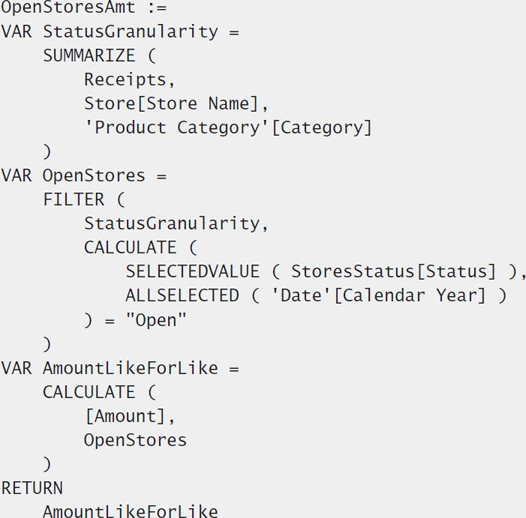Click the SUMMARIZE function keyword
The width and height of the screenshot is (526, 518).
89,56
